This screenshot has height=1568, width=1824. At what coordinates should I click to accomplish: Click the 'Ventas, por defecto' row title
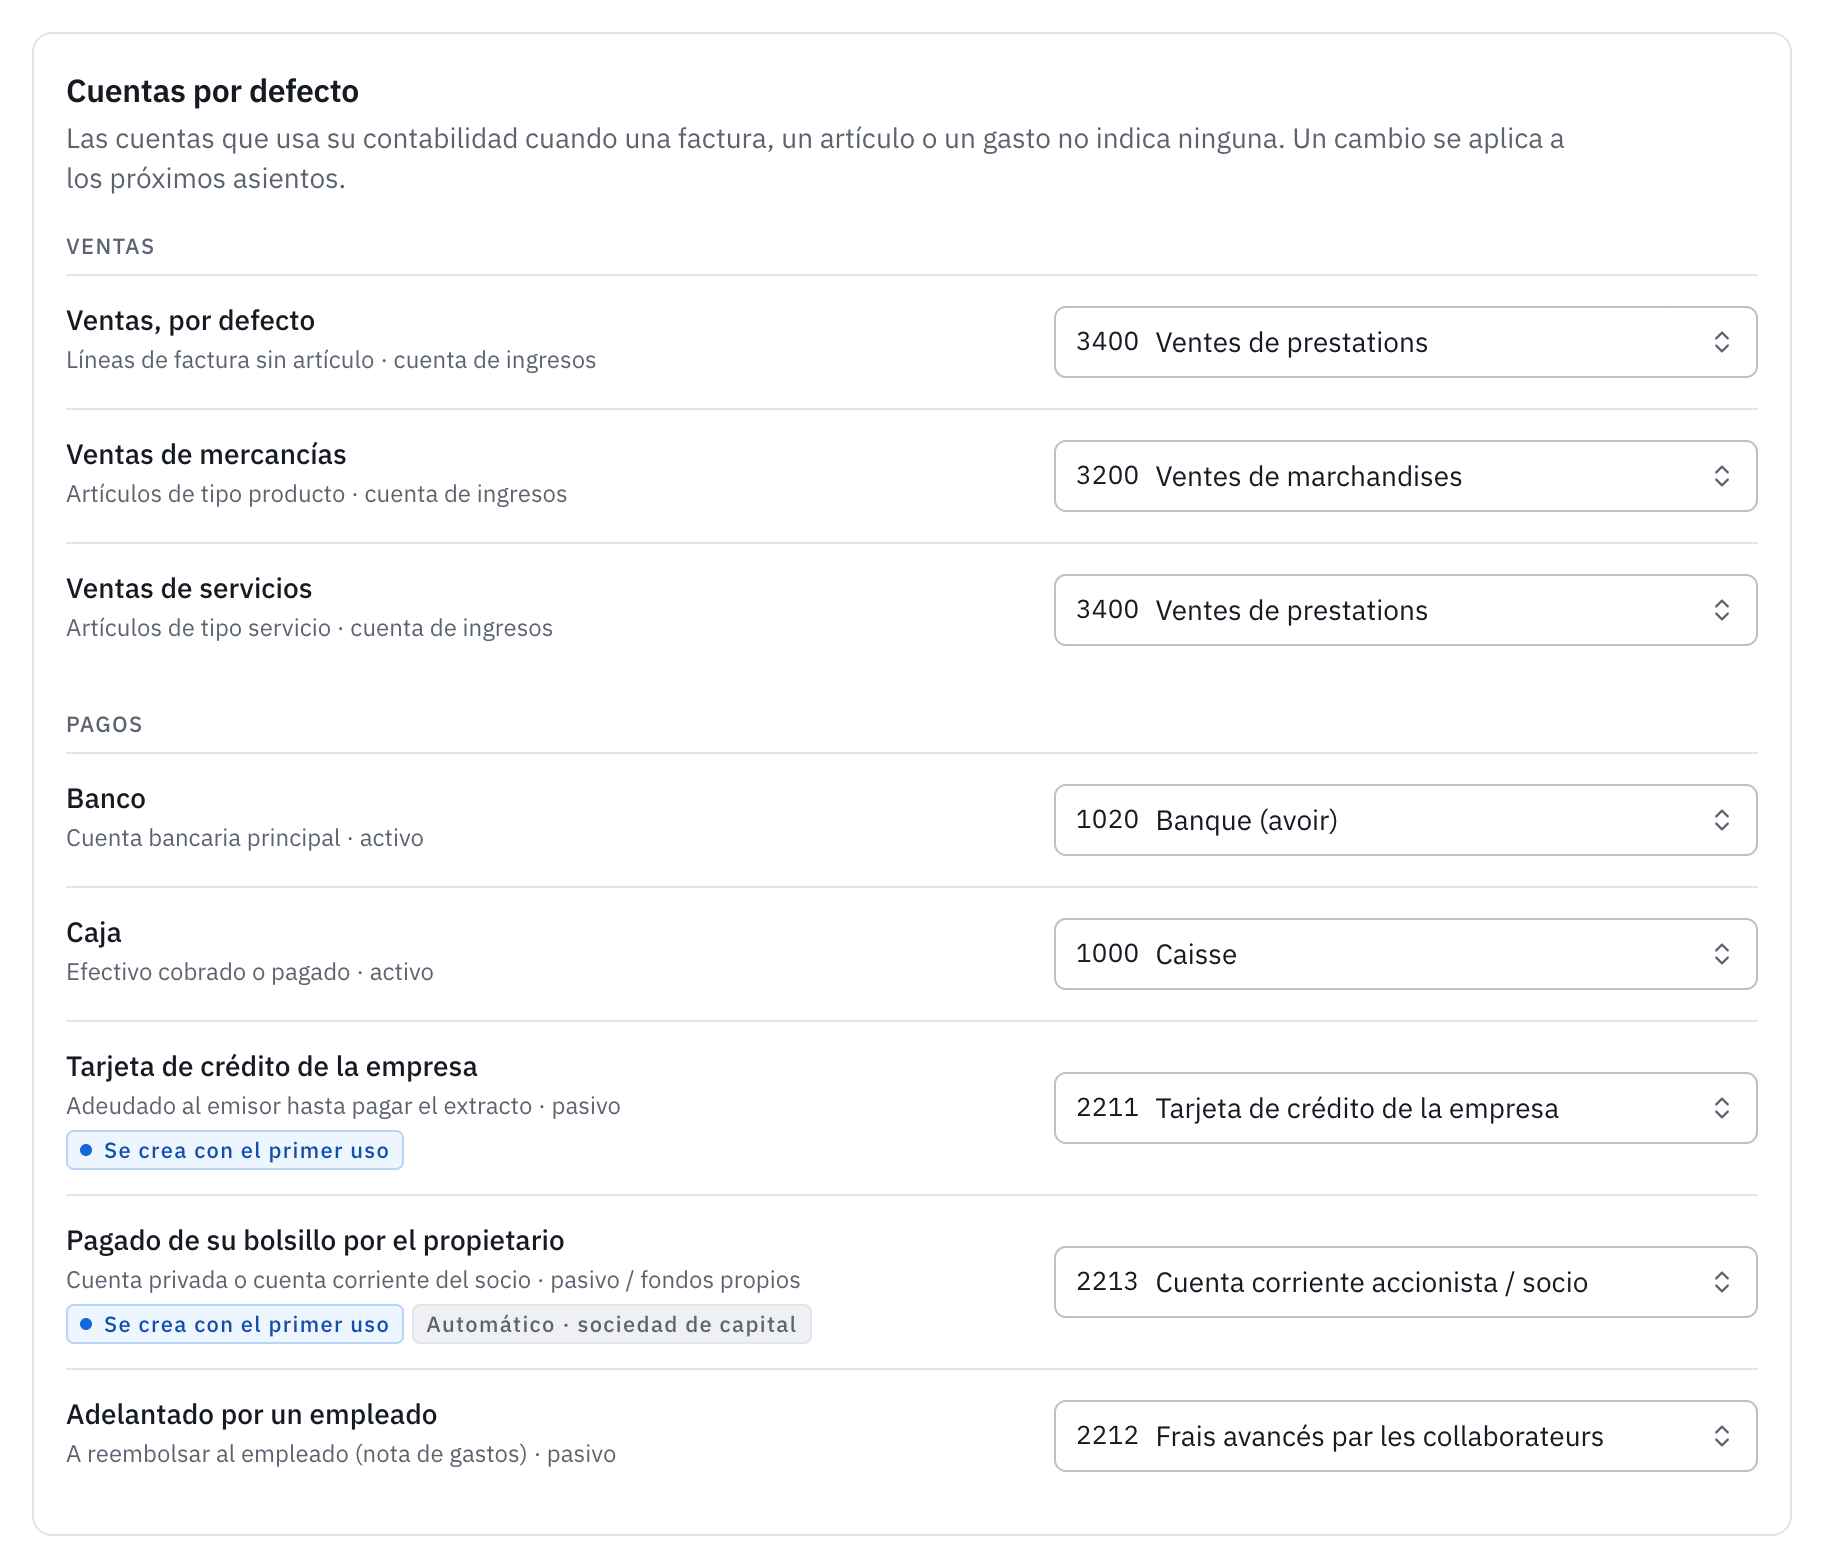point(190,320)
